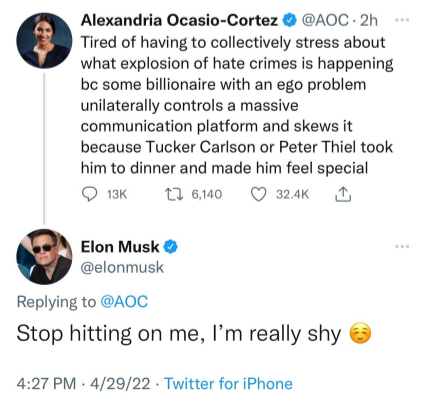Image resolution: width=424 pixels, height=397 pixels.
Task: Open Elon Musk's profile picture
Action: click(x=44, y=257)
